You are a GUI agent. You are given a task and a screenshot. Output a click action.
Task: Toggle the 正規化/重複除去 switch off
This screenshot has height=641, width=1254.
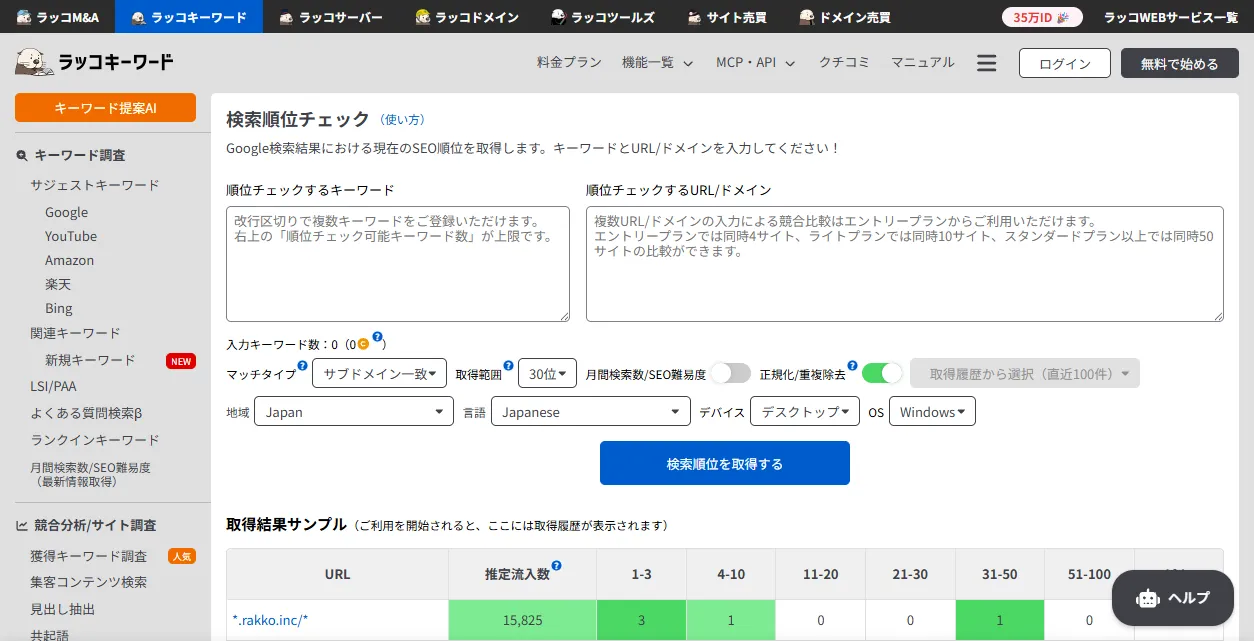point(883,373)
